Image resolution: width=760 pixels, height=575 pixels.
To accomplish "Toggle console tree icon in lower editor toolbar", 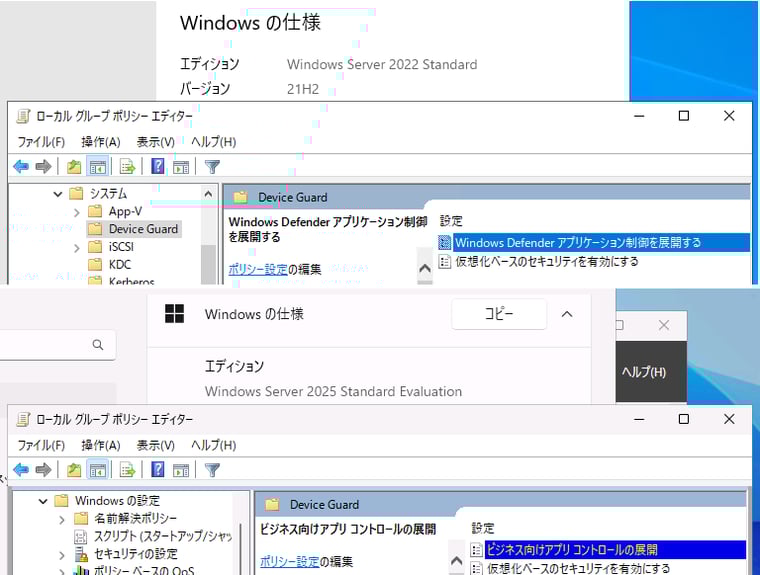I will click(x=97, y=469).
